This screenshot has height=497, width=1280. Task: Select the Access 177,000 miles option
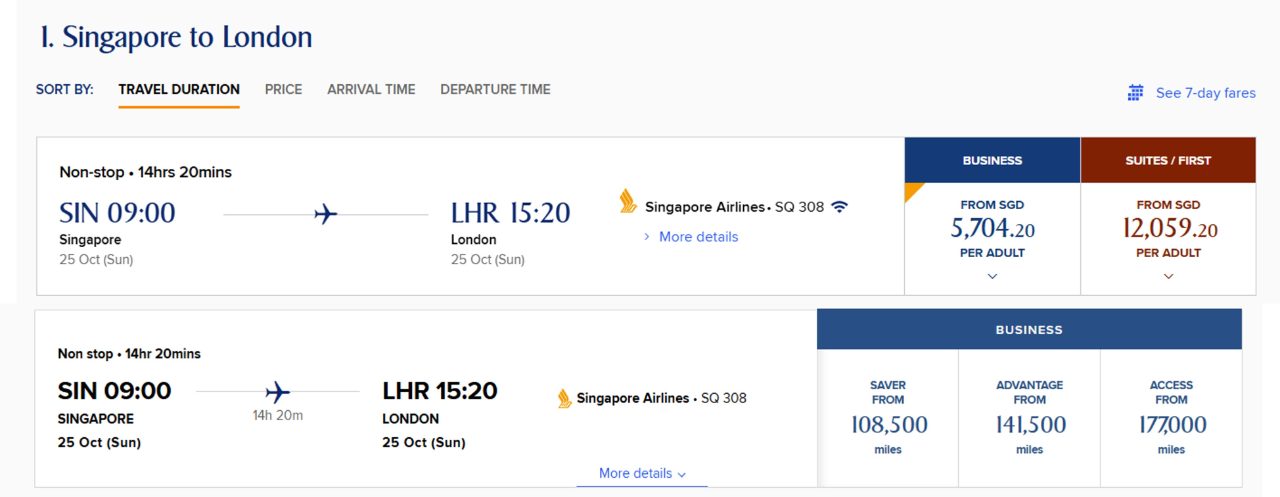point(1171,417)
